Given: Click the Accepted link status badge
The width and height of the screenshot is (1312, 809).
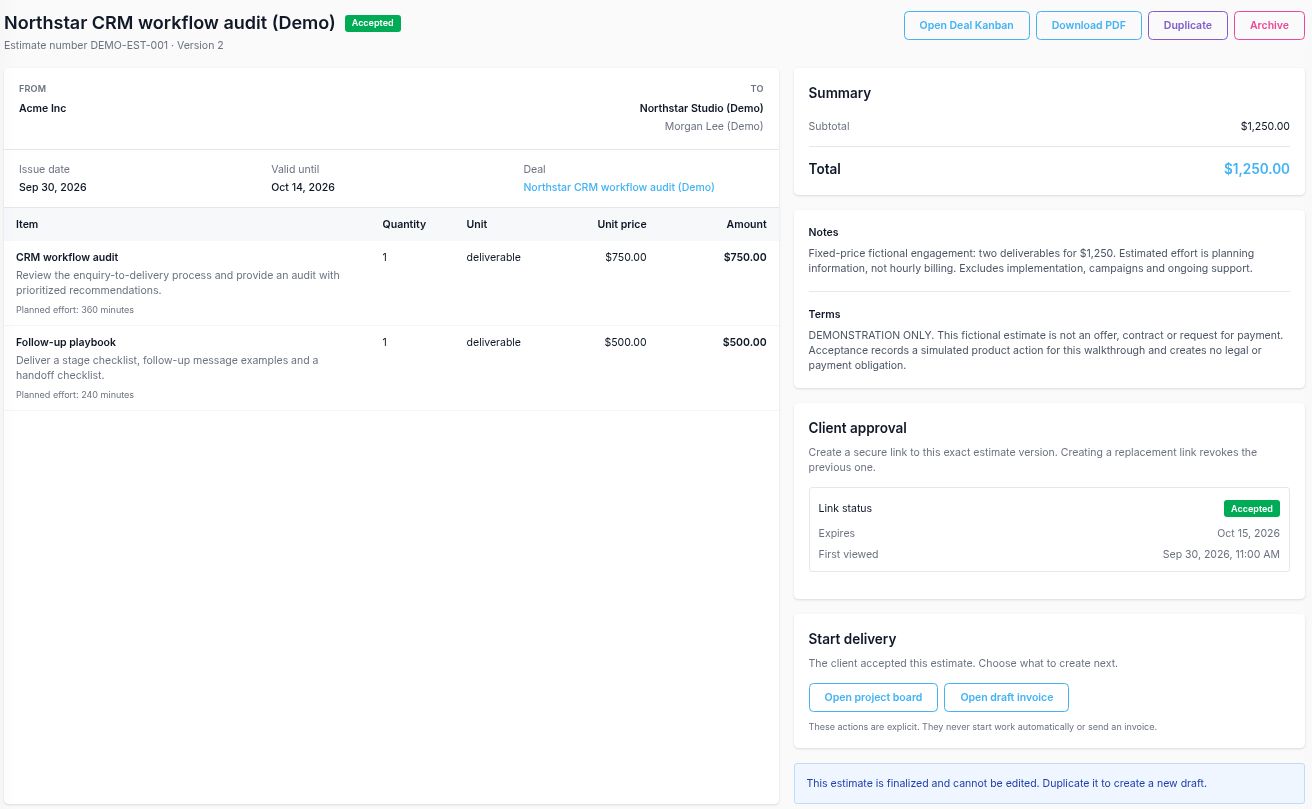Looking at the screenshot, I should coord(1252,508).
